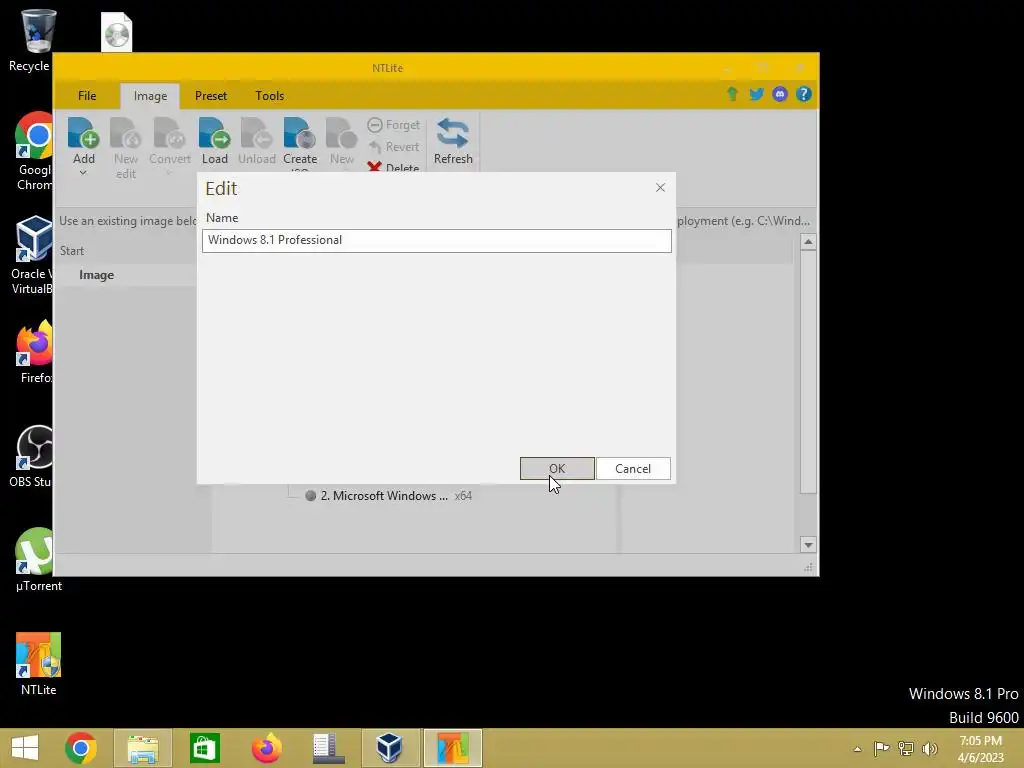Click the scroll up arrow in NTLite

[x=808, y=242]
